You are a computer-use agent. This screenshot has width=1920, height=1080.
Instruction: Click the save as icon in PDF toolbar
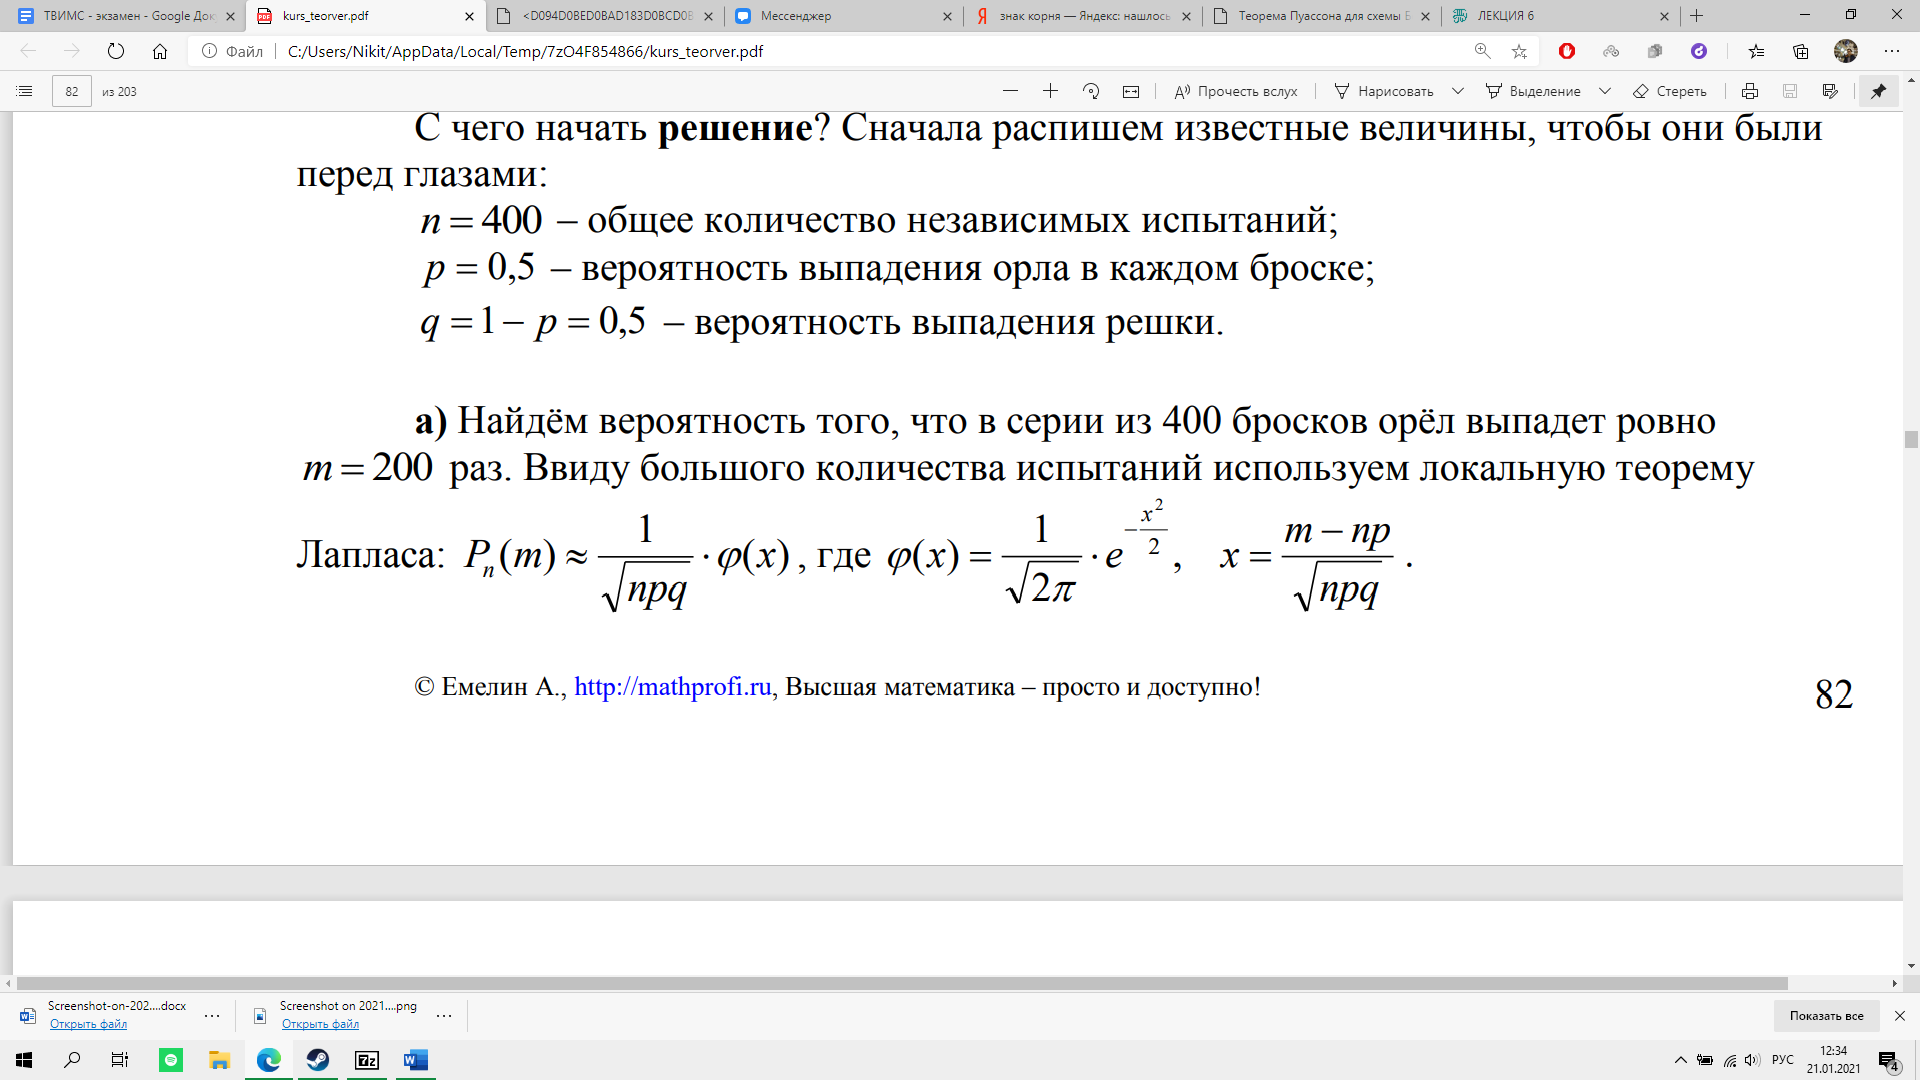[1830, 91]
